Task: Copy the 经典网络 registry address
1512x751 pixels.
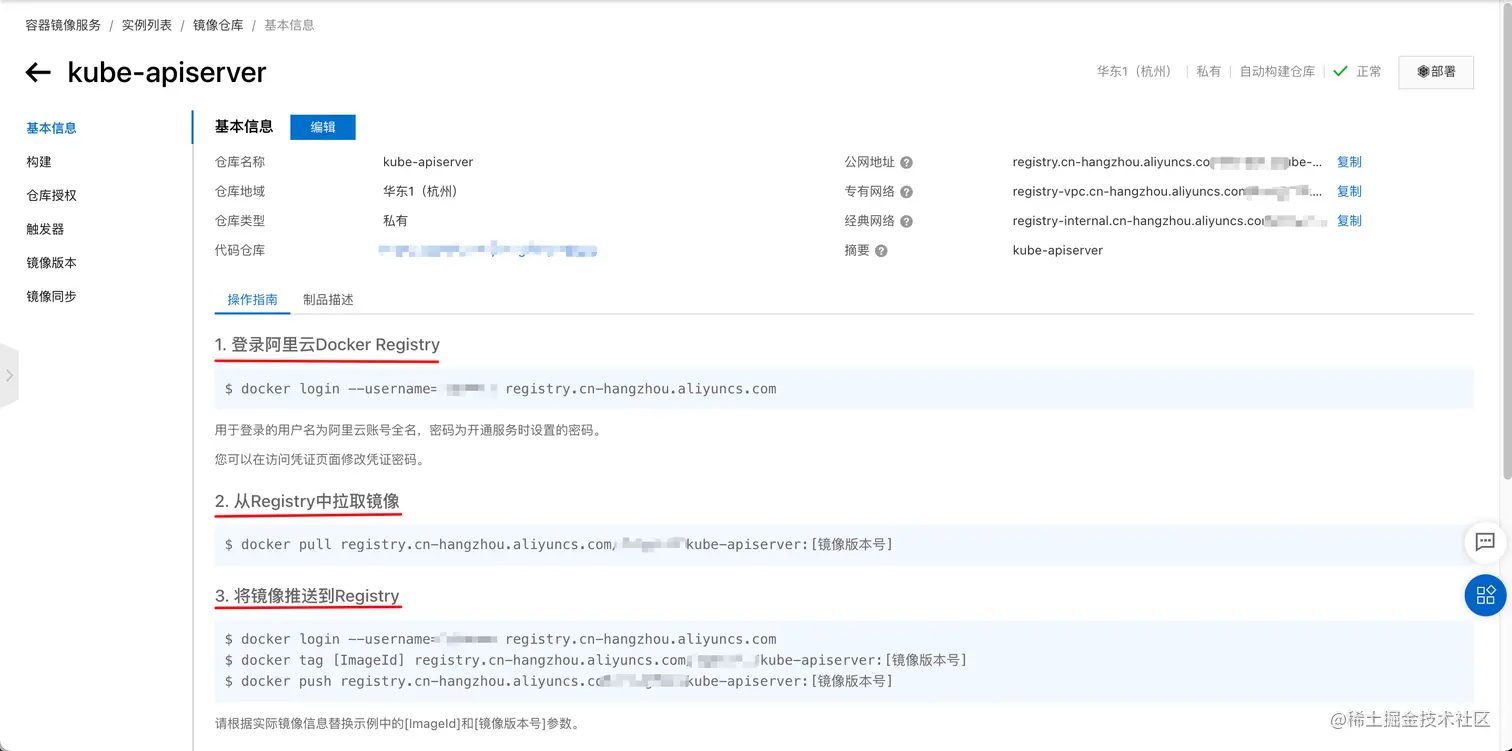Action: click(1349, 221)
